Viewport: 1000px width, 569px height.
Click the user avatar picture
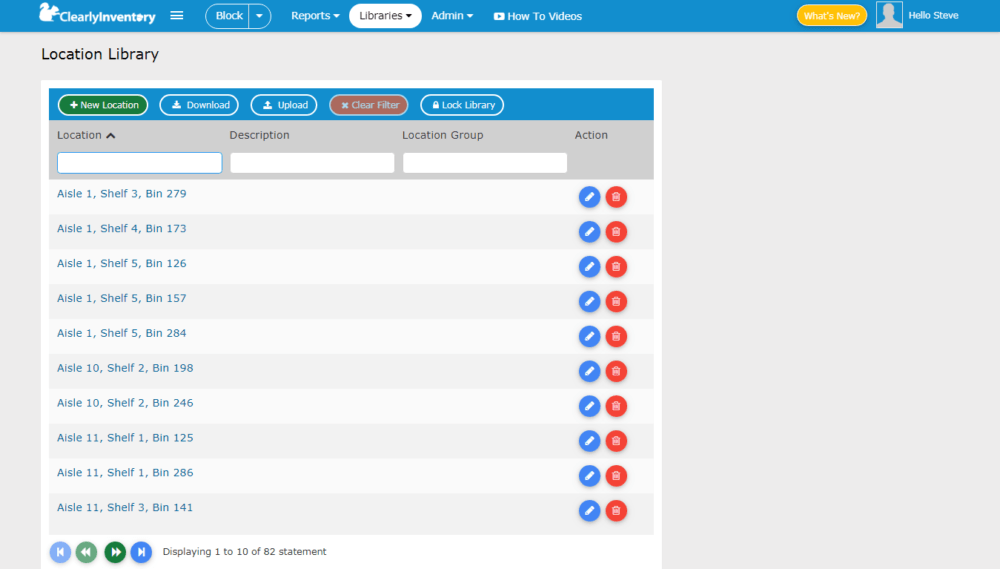[x=889, y=15]
